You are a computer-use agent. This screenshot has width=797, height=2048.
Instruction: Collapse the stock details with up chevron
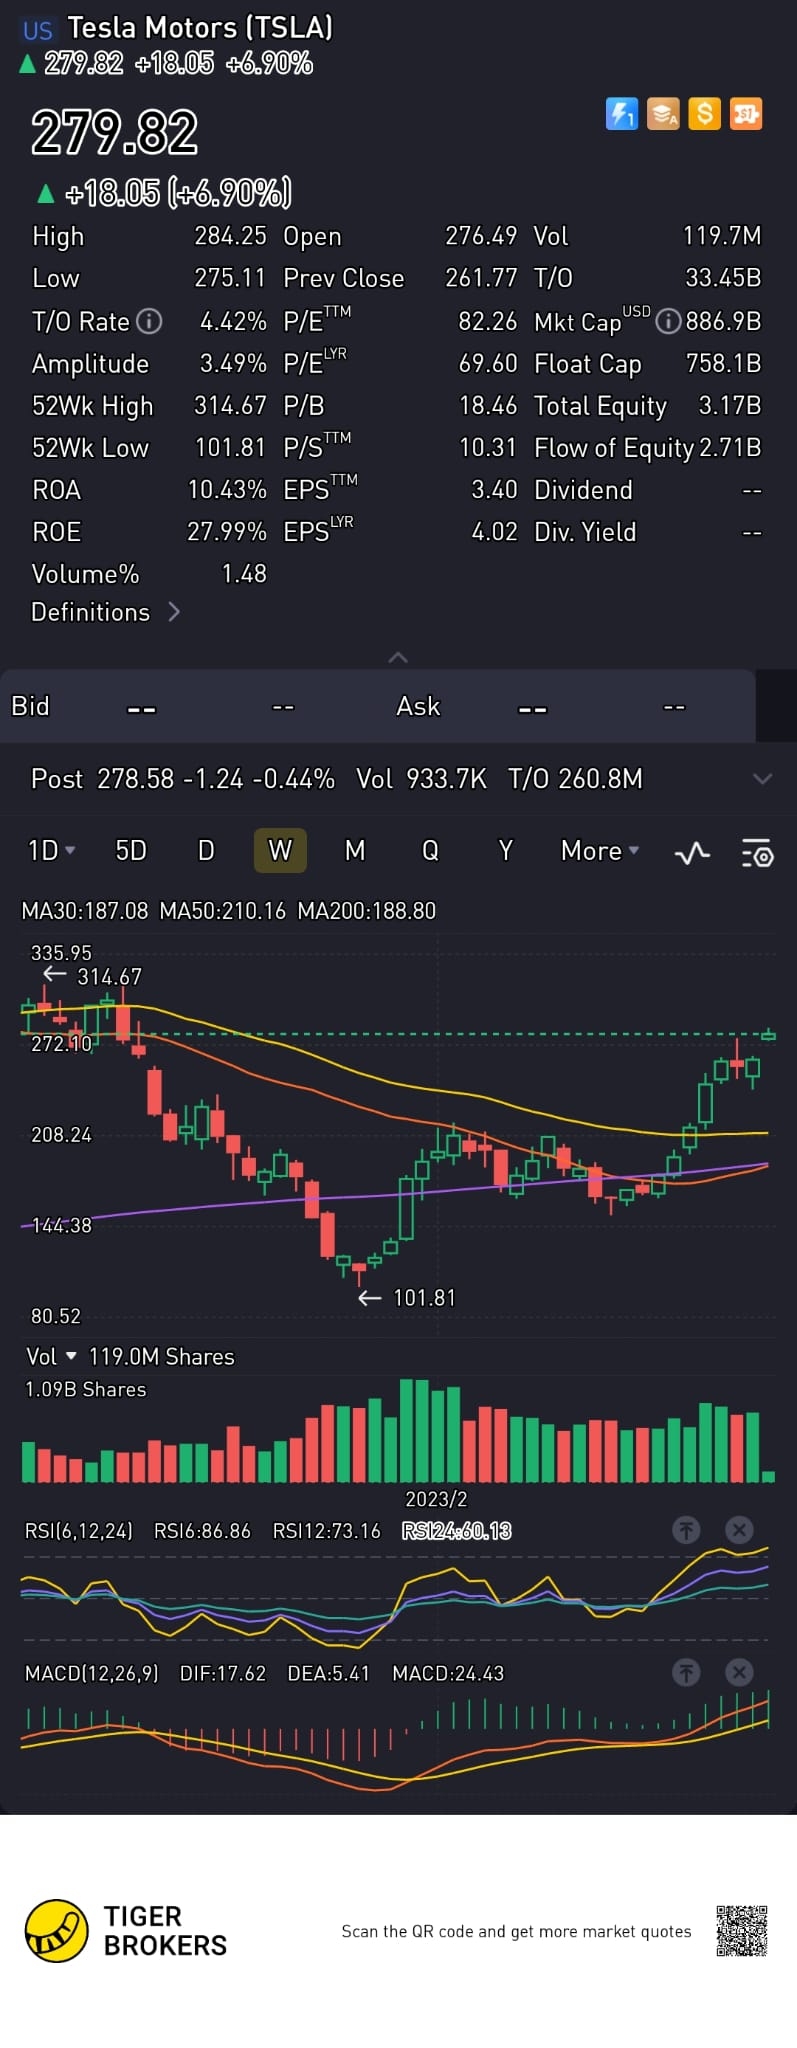coord(398,657)
